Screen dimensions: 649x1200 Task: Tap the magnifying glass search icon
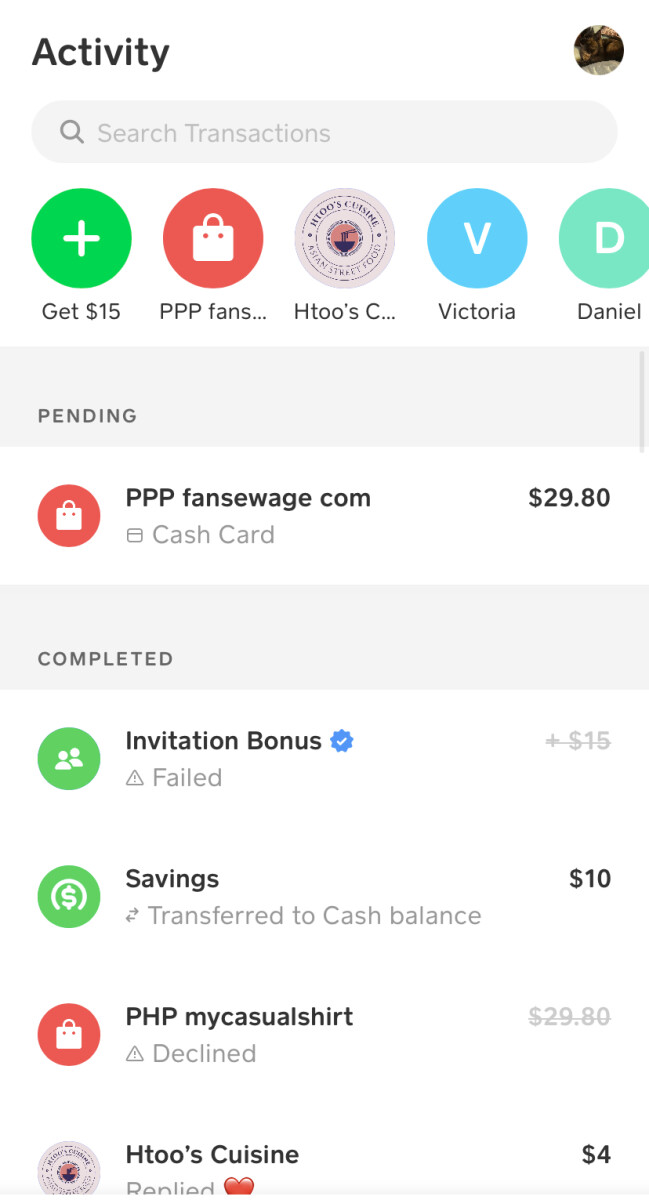(72, 133)
